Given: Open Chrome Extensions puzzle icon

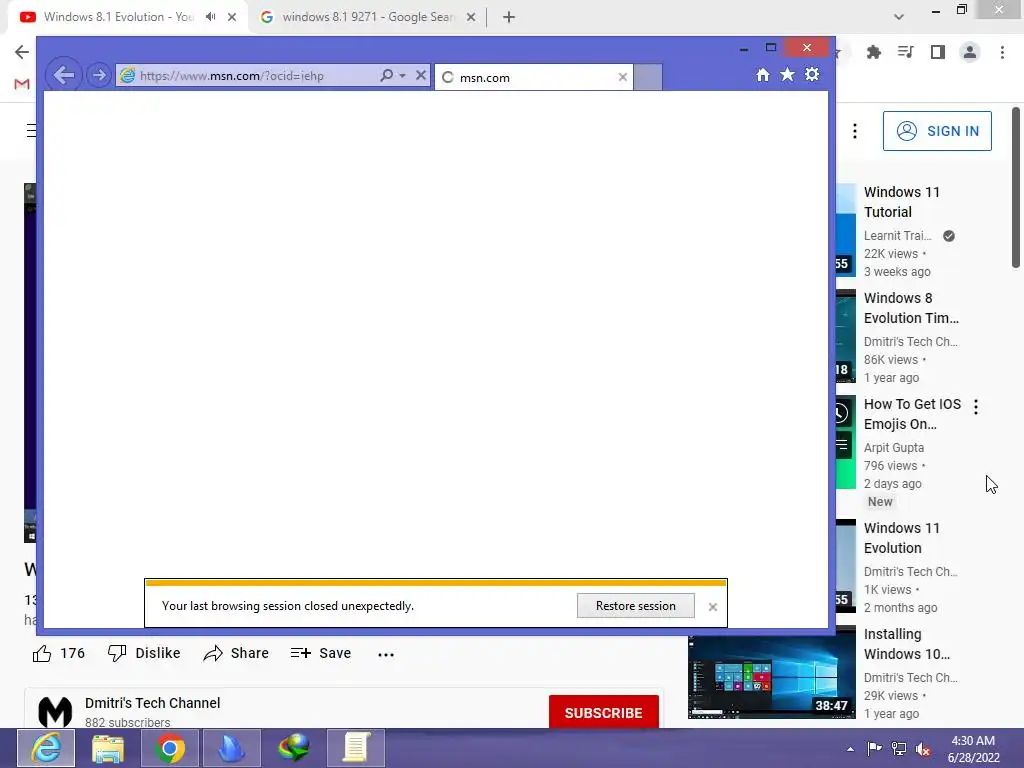Looking at the screenshot, I should [873, 52].
